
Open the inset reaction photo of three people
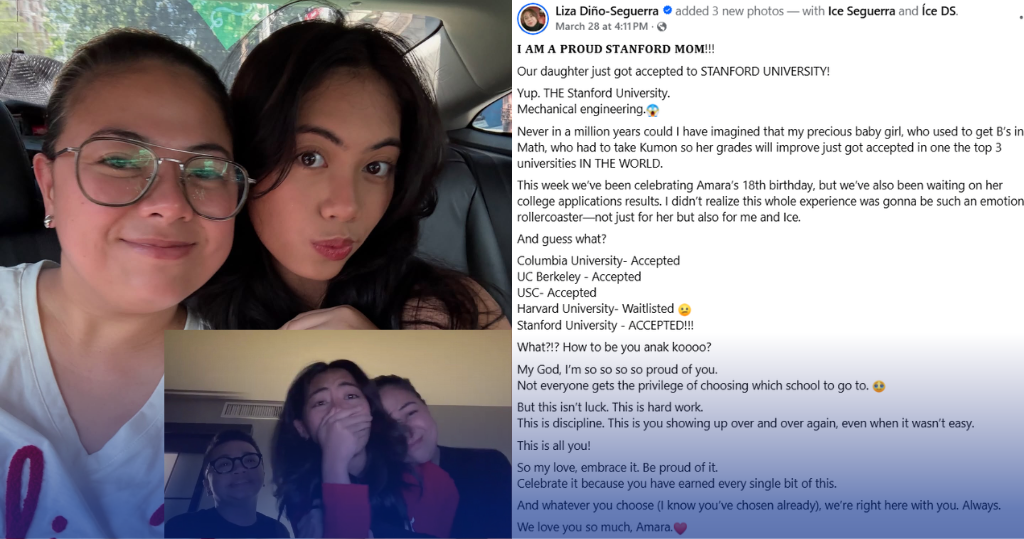pos(338,434)
